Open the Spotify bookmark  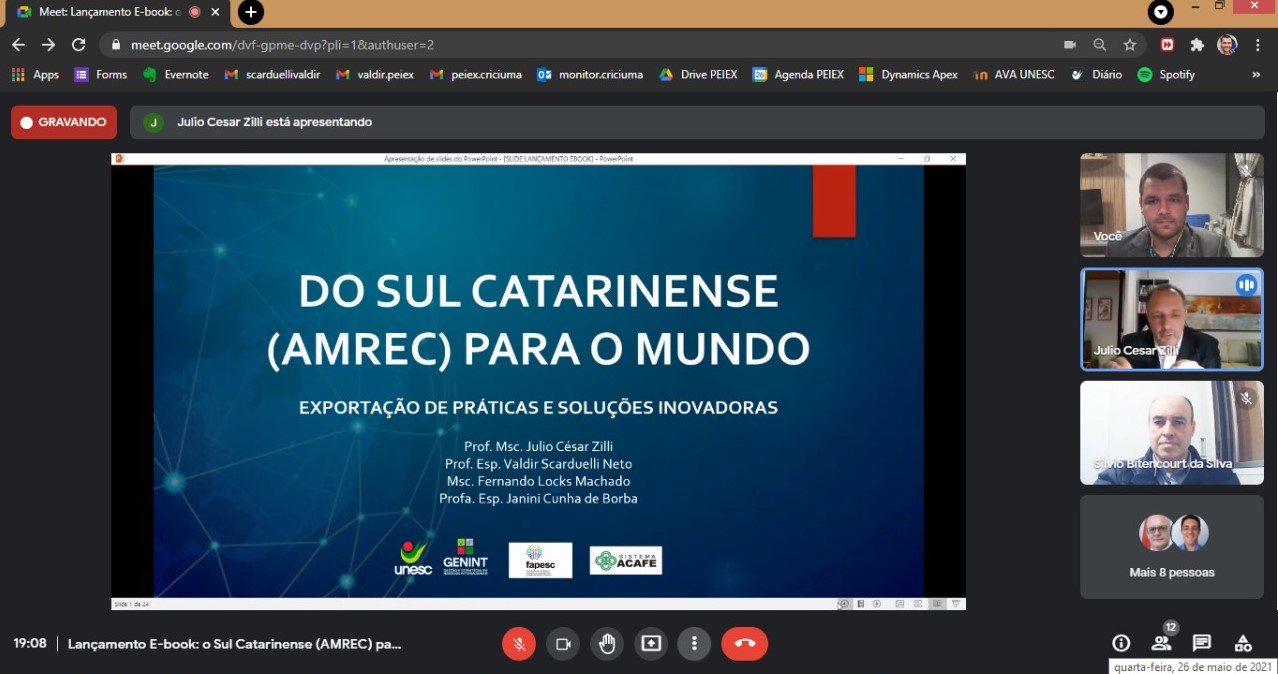1166,74
